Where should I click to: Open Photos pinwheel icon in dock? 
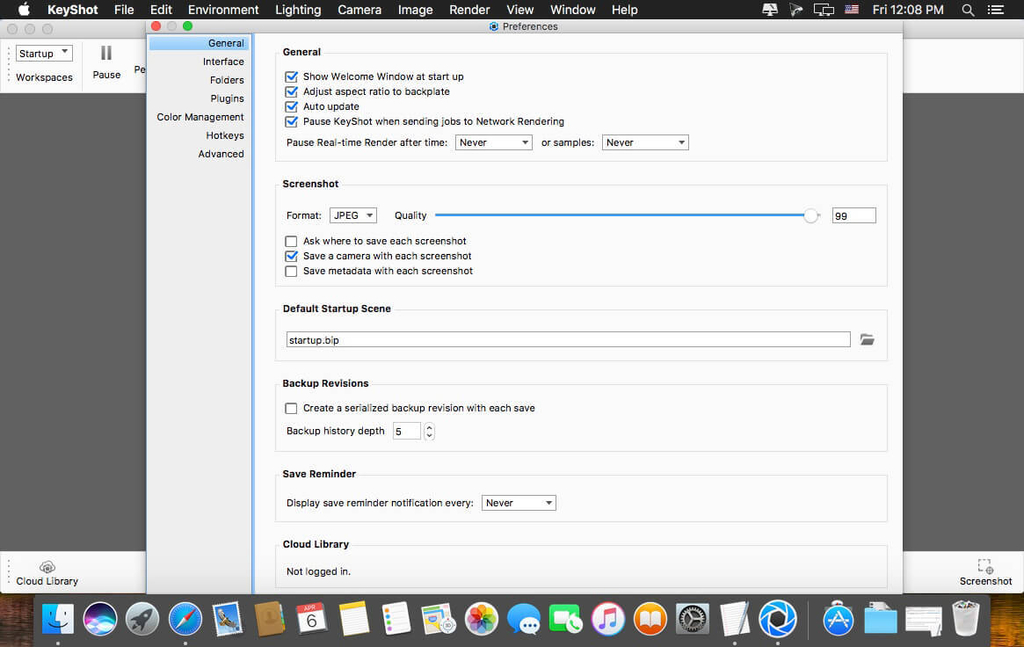click(x=481, y=618)
